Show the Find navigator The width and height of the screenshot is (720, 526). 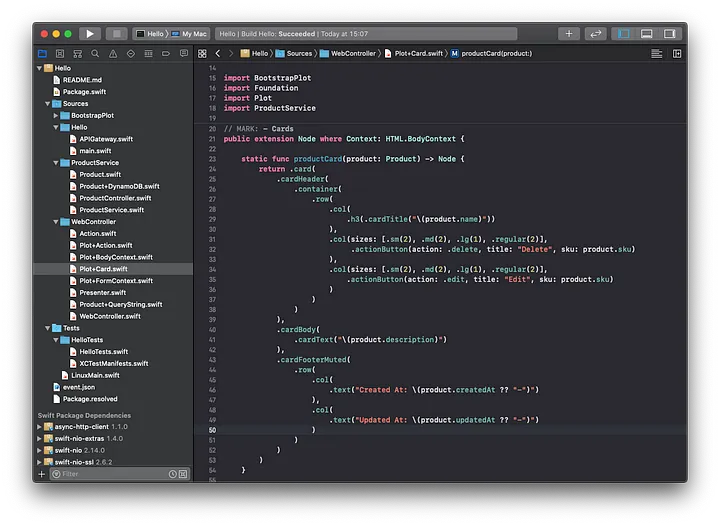tap(95, 54)
